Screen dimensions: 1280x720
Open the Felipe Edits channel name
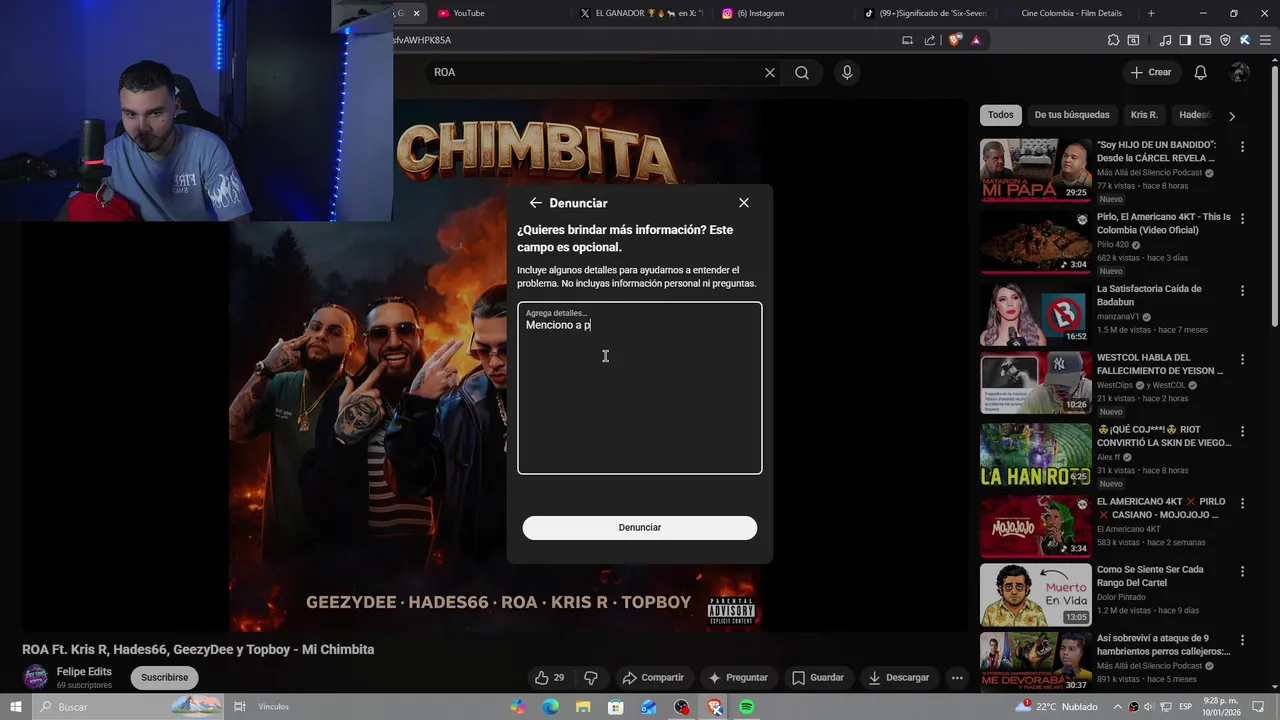pos(84,672)
